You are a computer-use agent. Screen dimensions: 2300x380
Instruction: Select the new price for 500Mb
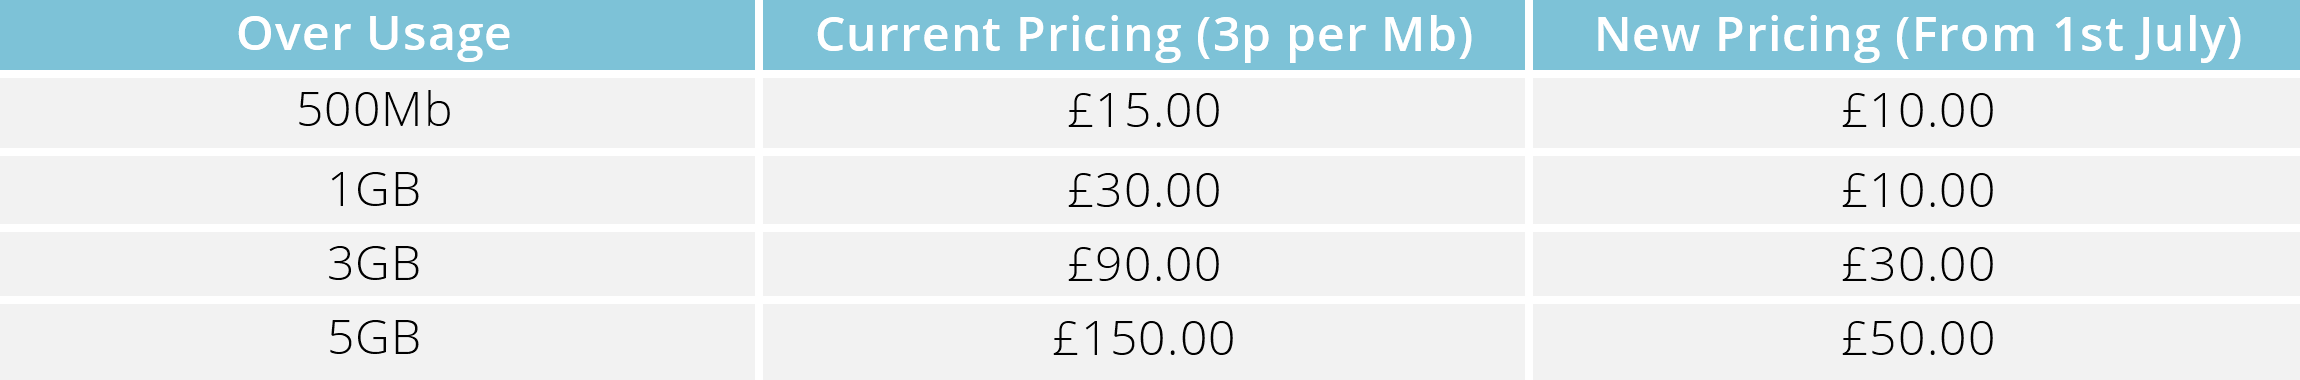click(1916, 112)
